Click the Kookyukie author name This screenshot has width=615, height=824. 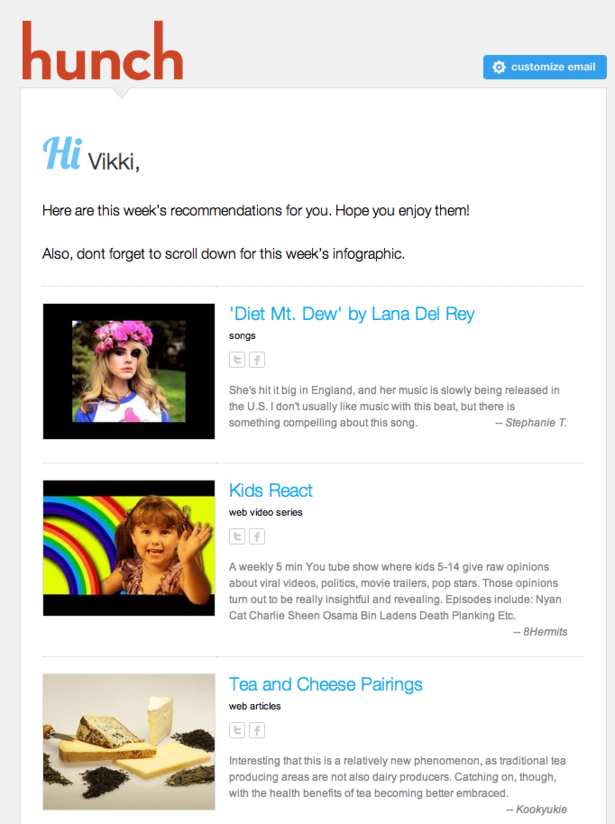coord(541,809)
